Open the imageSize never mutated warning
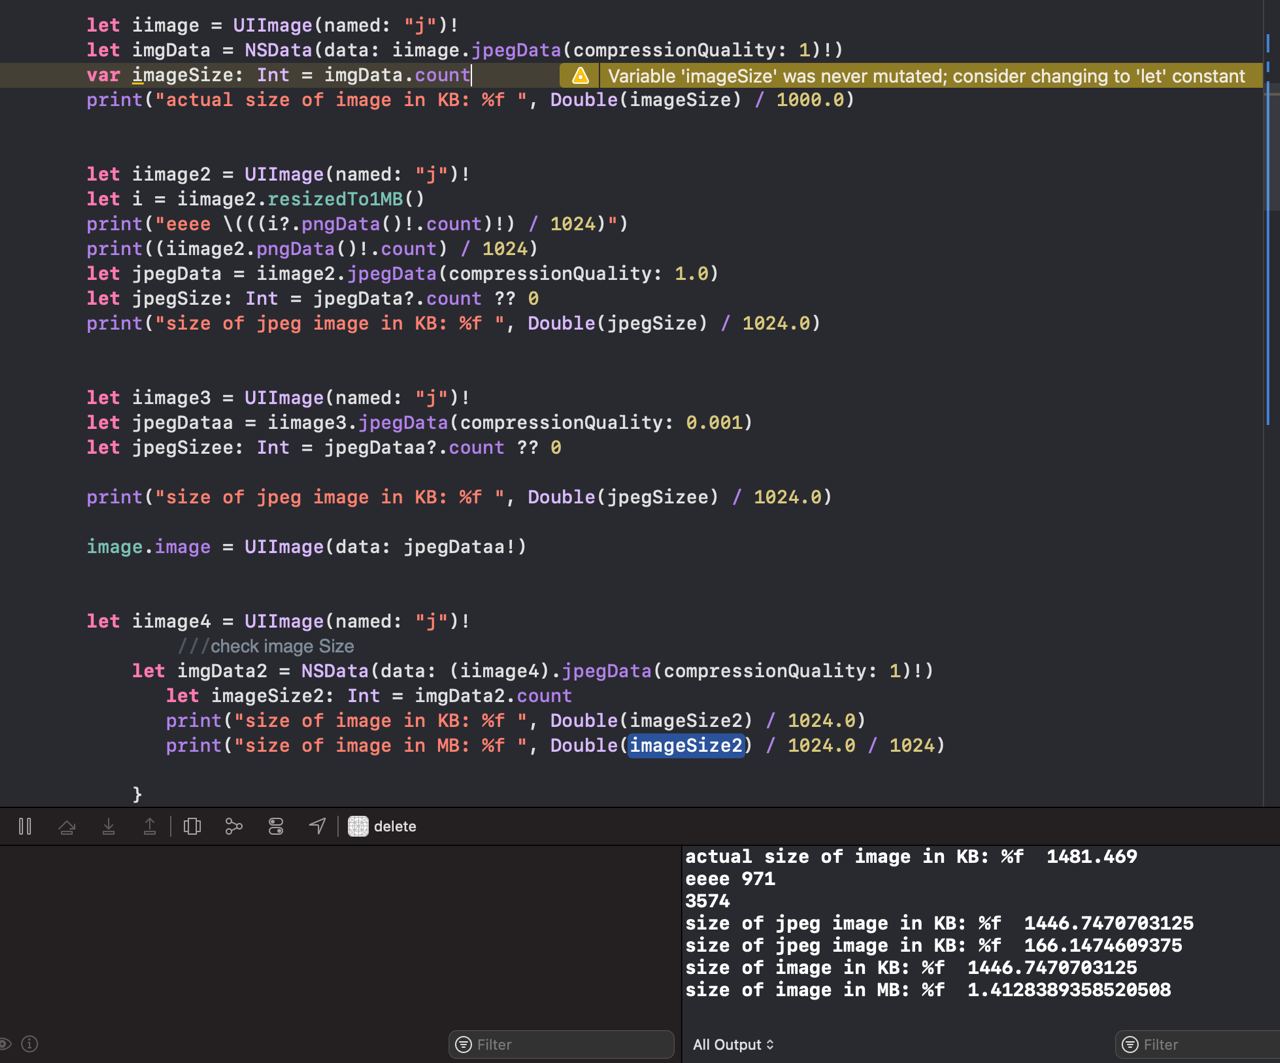This screenshot has height=1063, width=1280. pyautogui.click(x=926, y=76)
